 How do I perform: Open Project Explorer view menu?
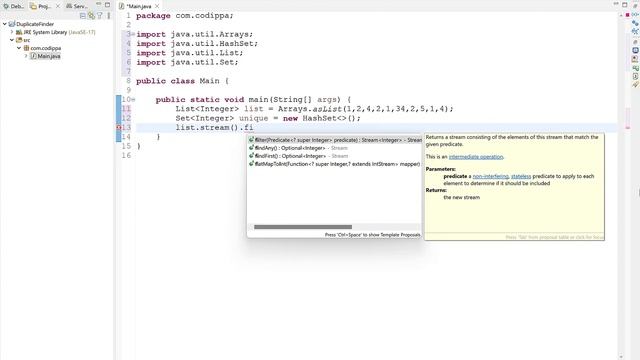109,16
